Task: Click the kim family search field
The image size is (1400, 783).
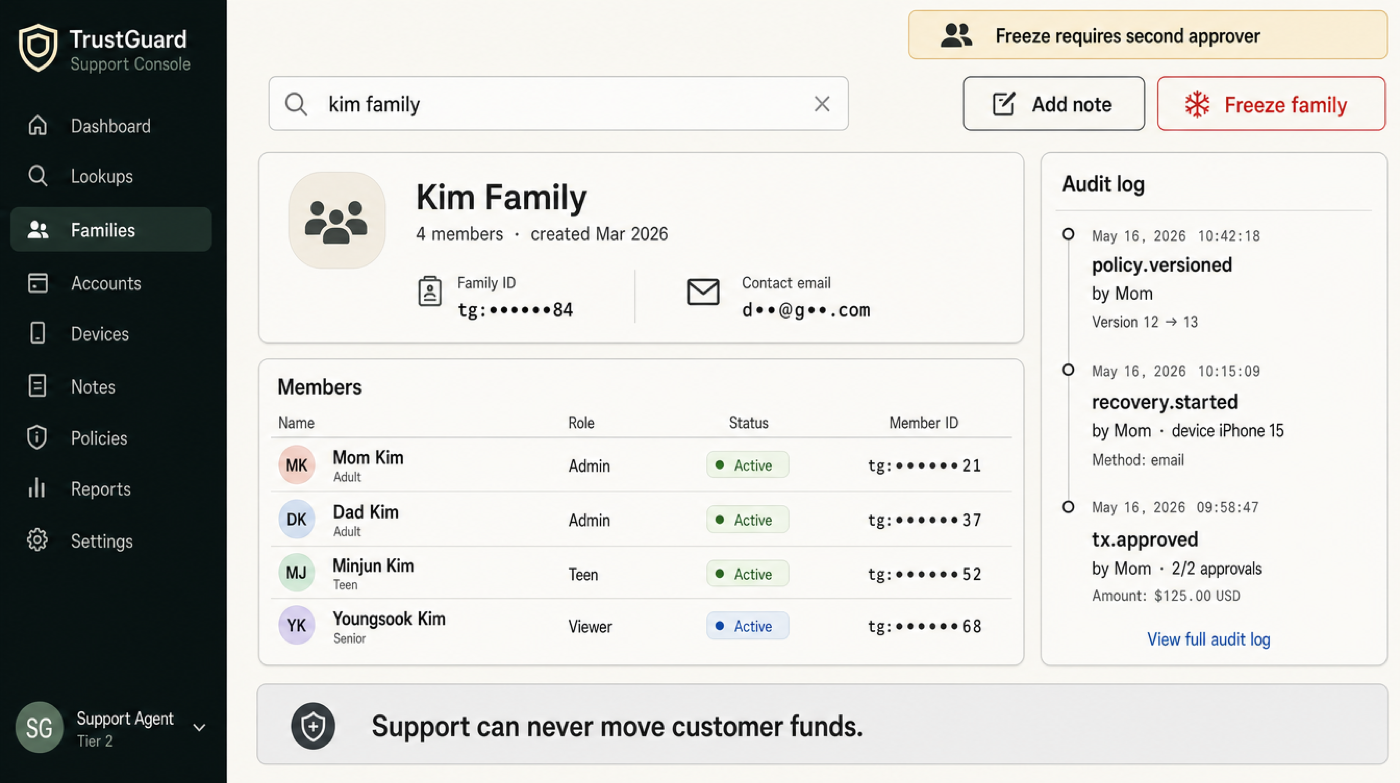Action: [558, 104]
